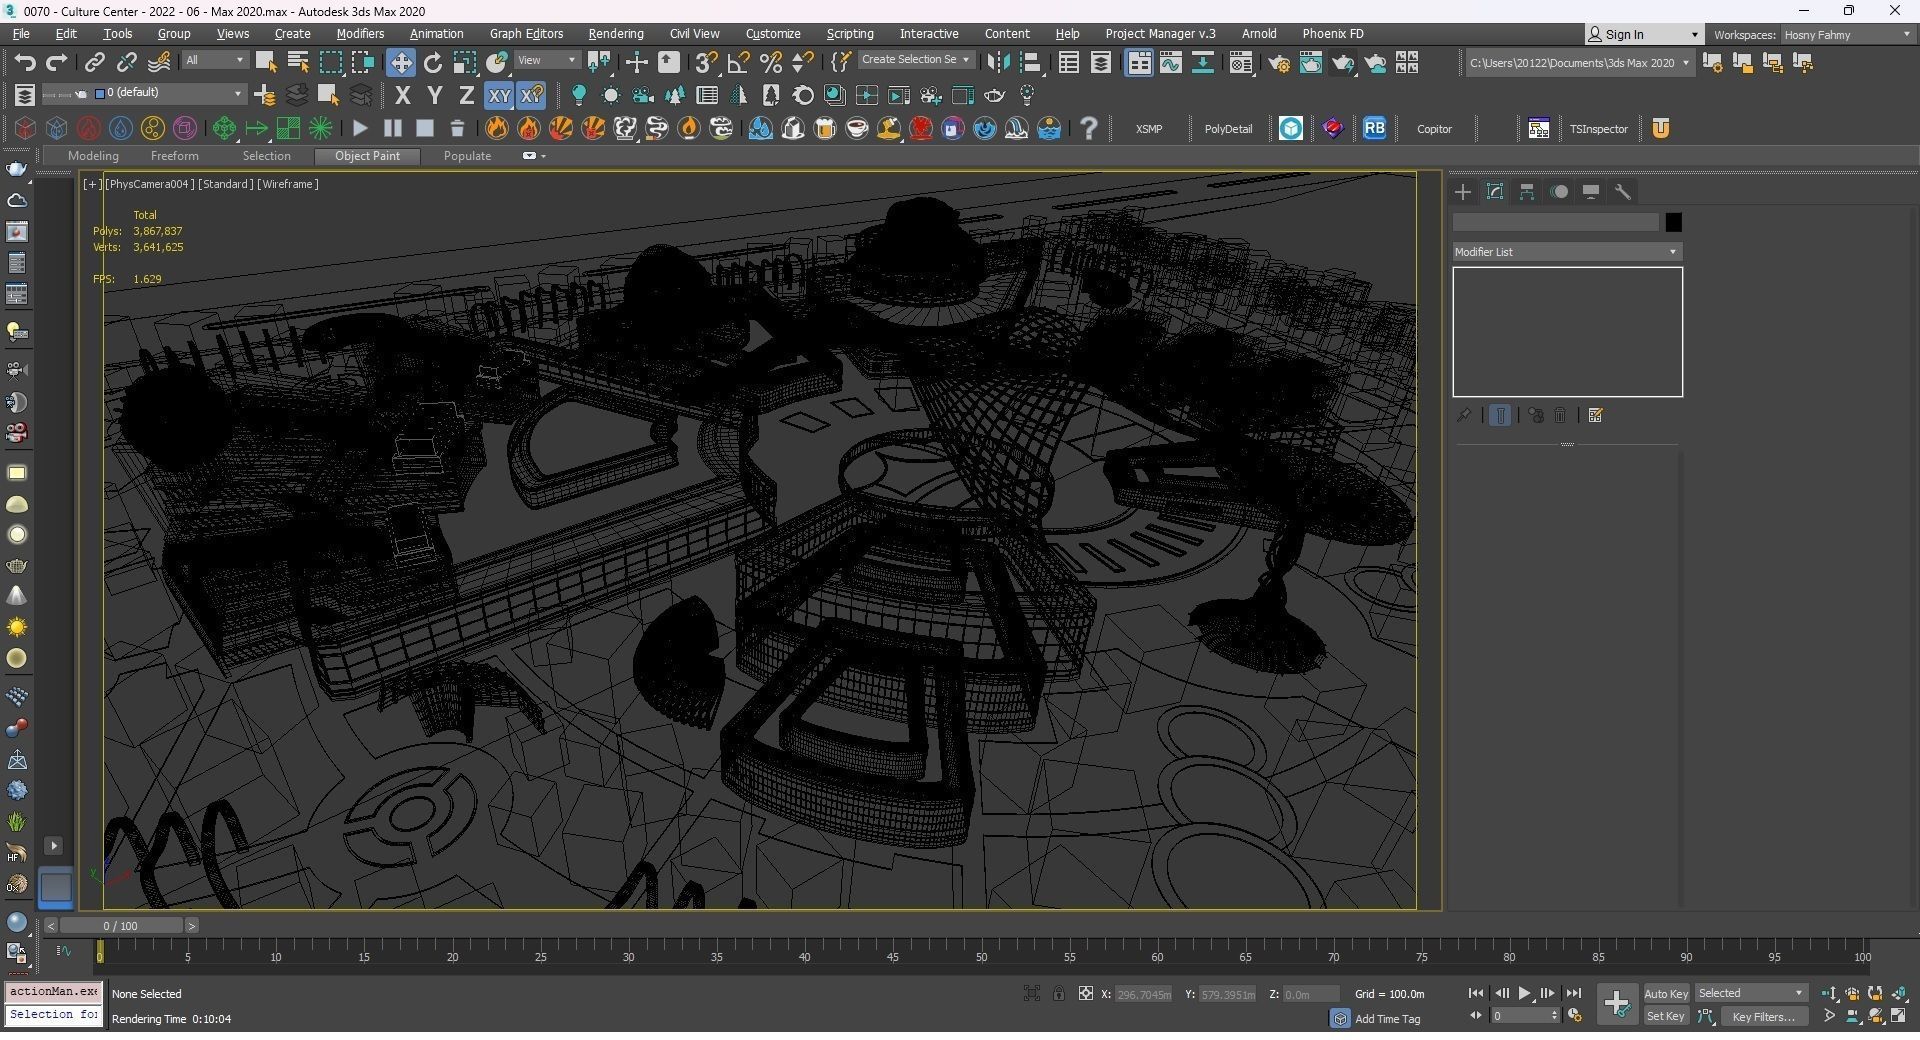Open the Render Setup teapot icon

pos(1278,63)
